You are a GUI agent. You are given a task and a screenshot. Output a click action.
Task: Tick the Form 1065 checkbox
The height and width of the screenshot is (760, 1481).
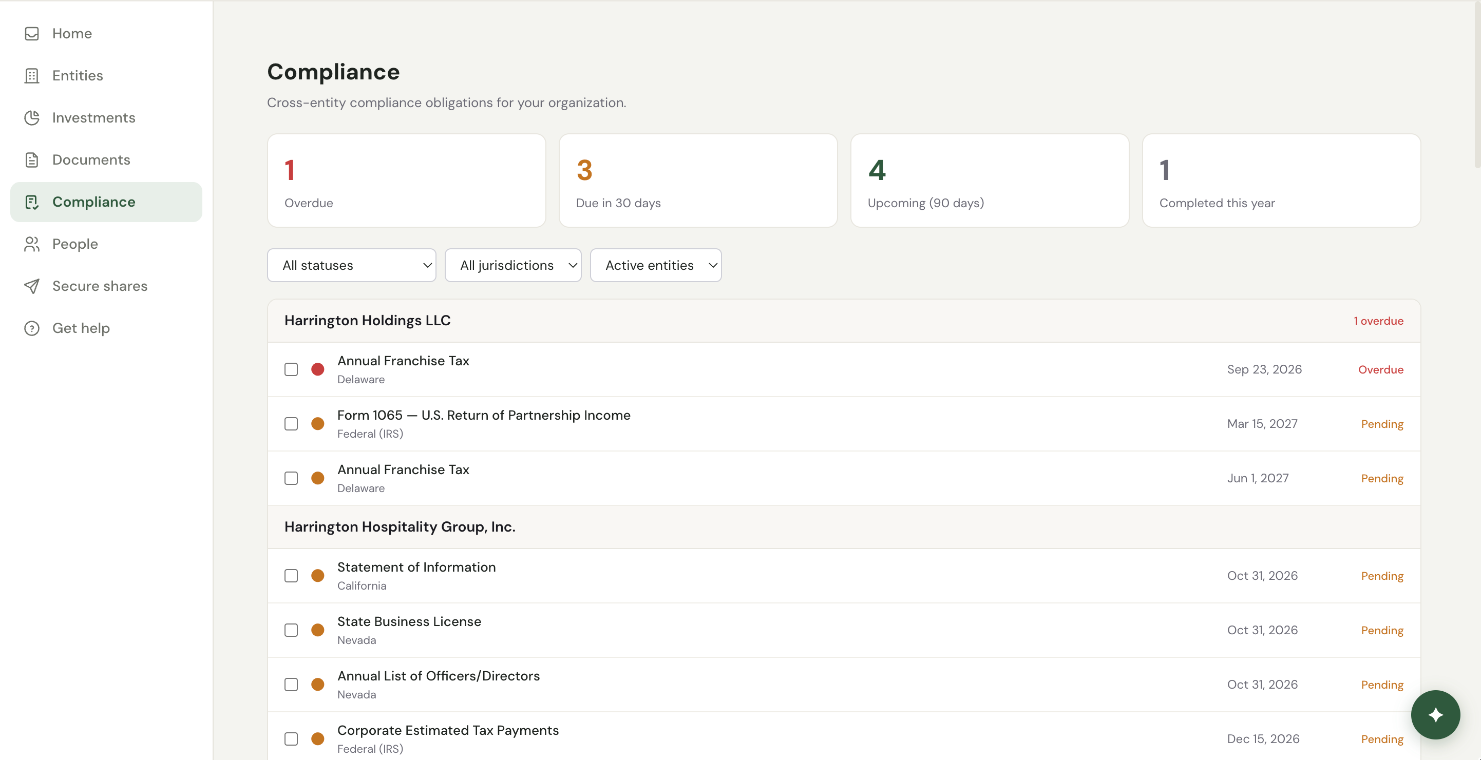[291, 424]
